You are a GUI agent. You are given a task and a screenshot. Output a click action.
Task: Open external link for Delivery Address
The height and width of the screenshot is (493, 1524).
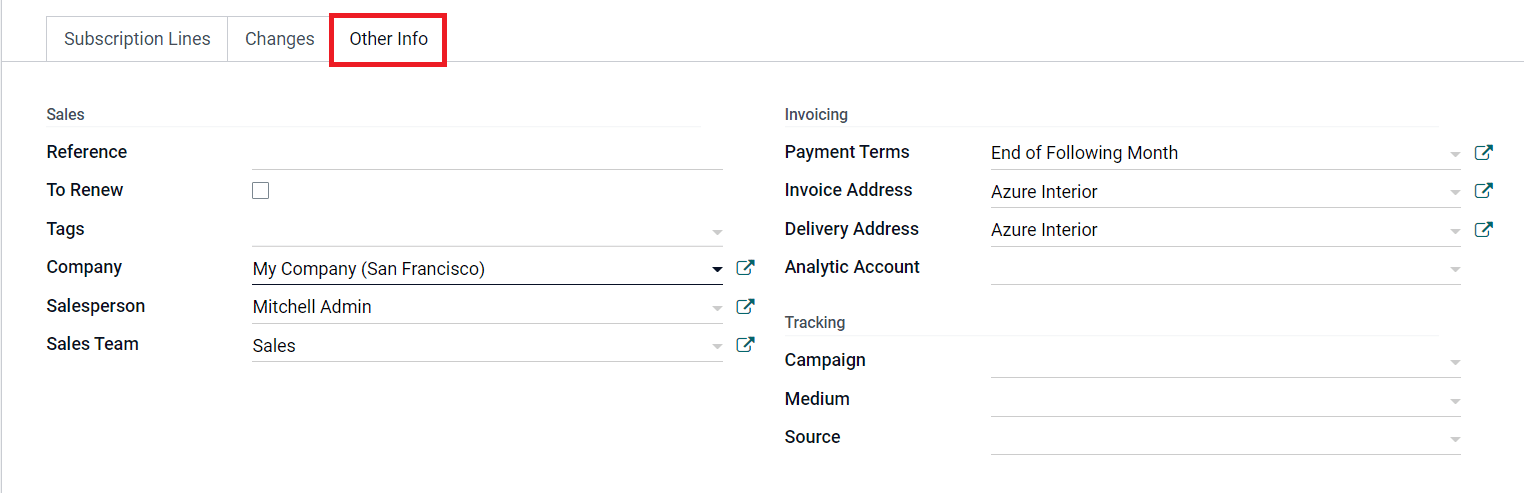click(1484, 230)
